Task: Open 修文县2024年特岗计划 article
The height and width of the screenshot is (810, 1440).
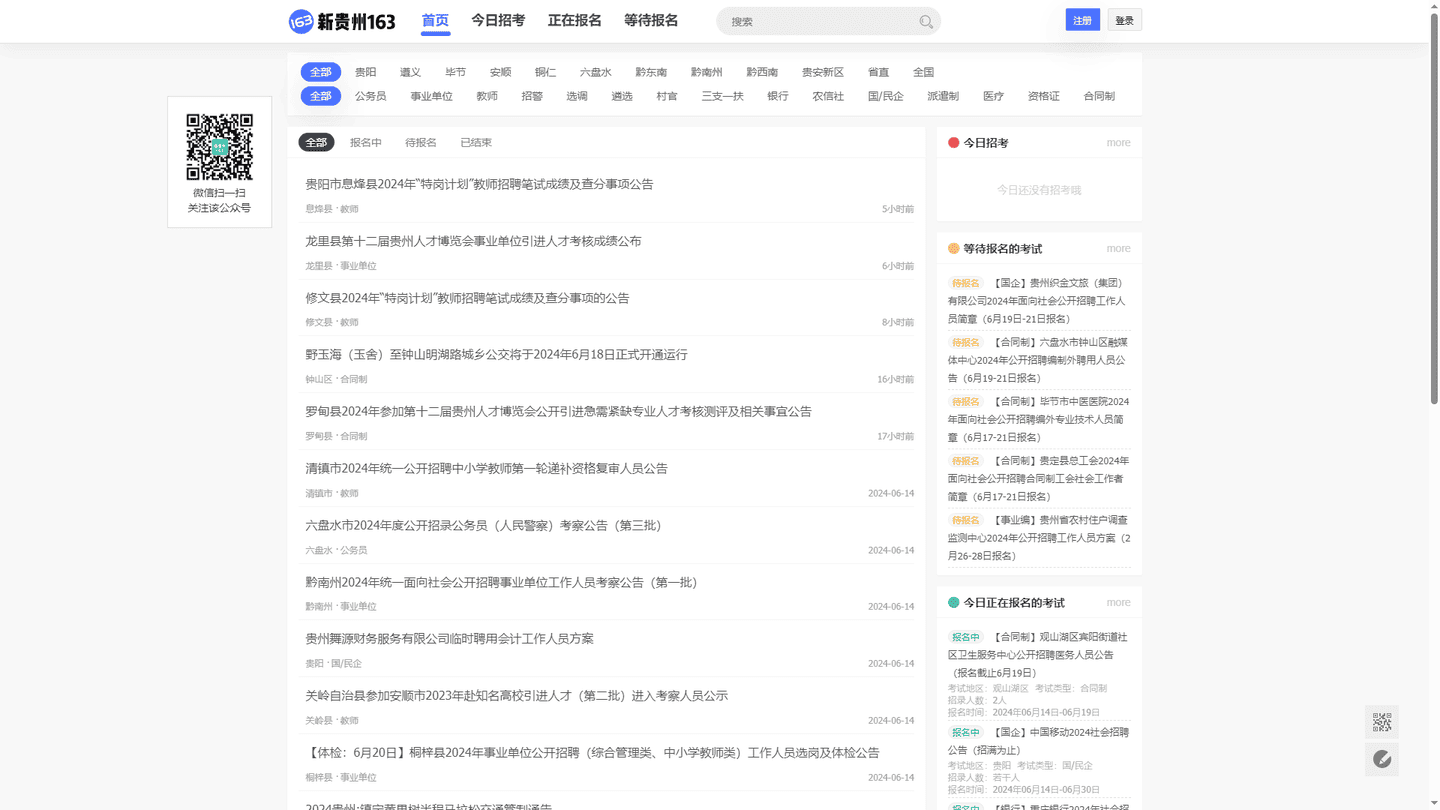Action: tap(467, 298)
